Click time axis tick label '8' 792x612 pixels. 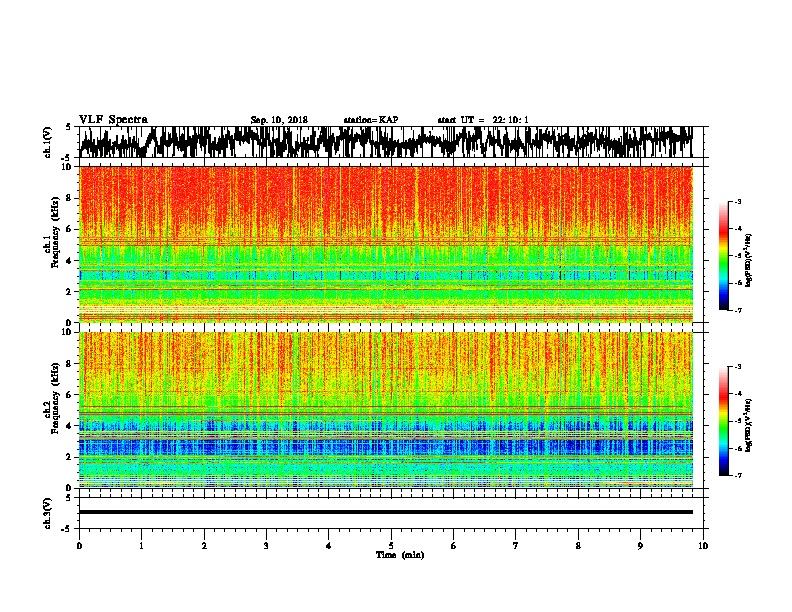click(578, 546)
